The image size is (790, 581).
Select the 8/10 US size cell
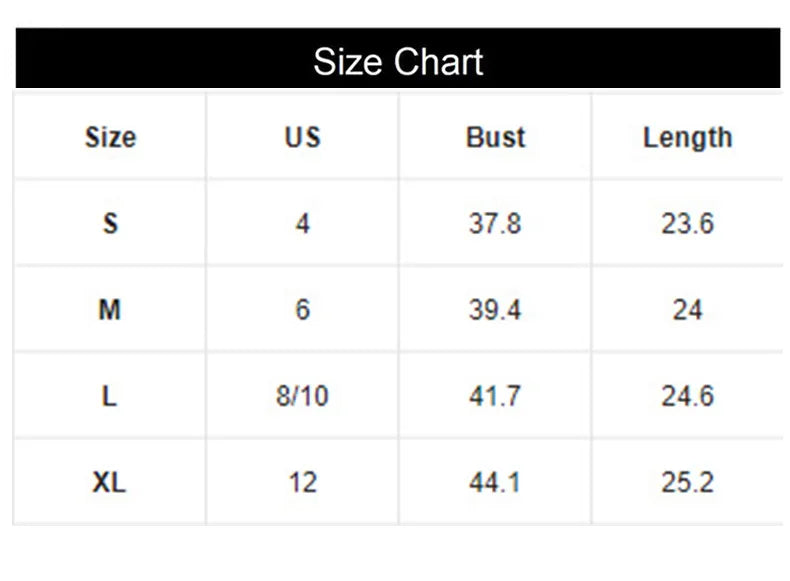point(302,396)
